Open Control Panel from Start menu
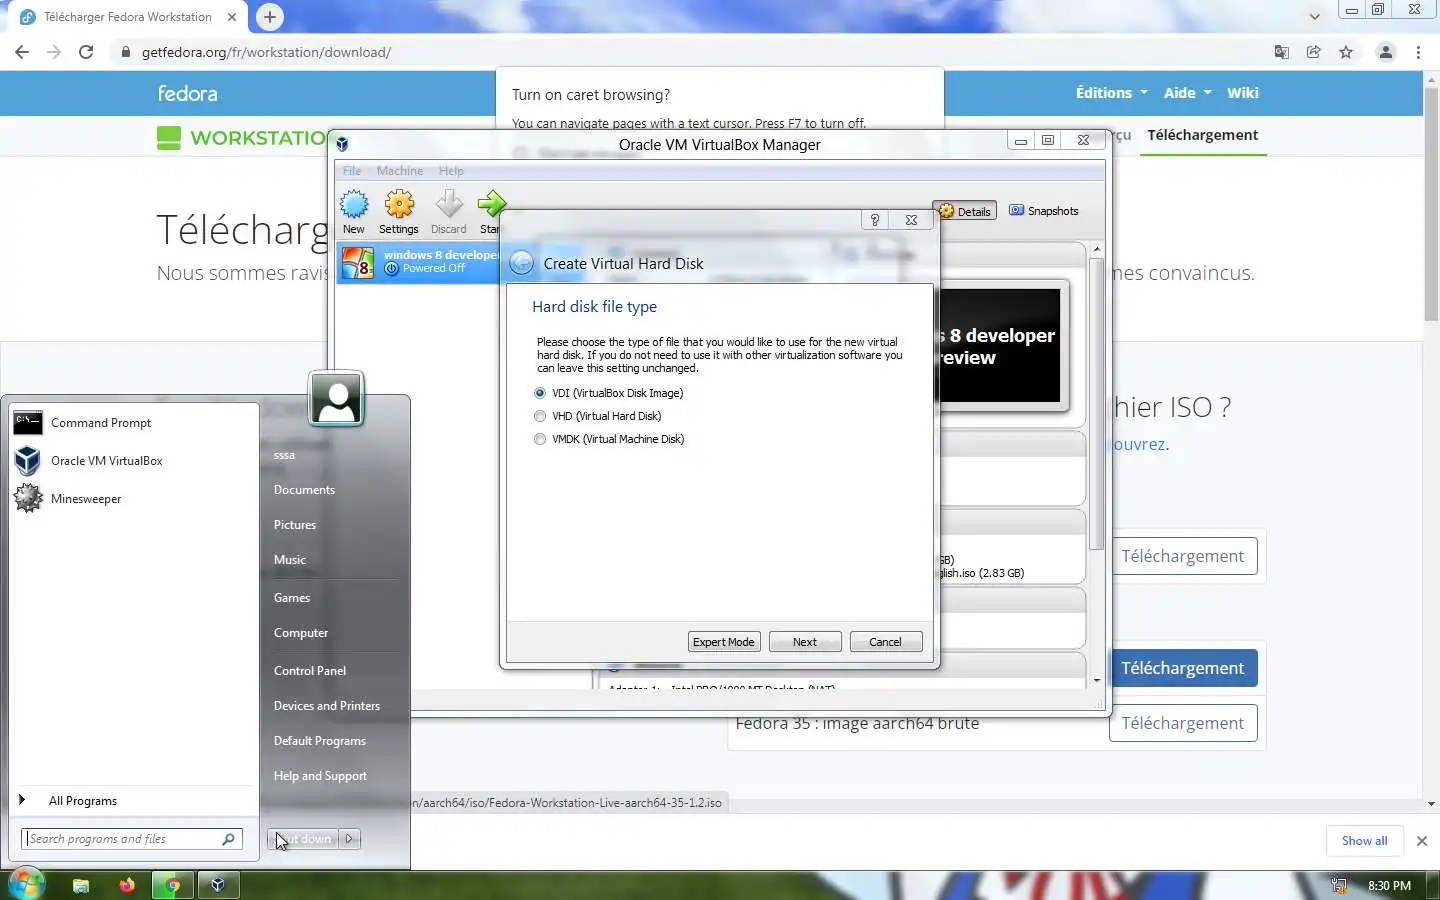This screenshot has width=1440, height=900. pyautogui.click(x=310, y=671)
